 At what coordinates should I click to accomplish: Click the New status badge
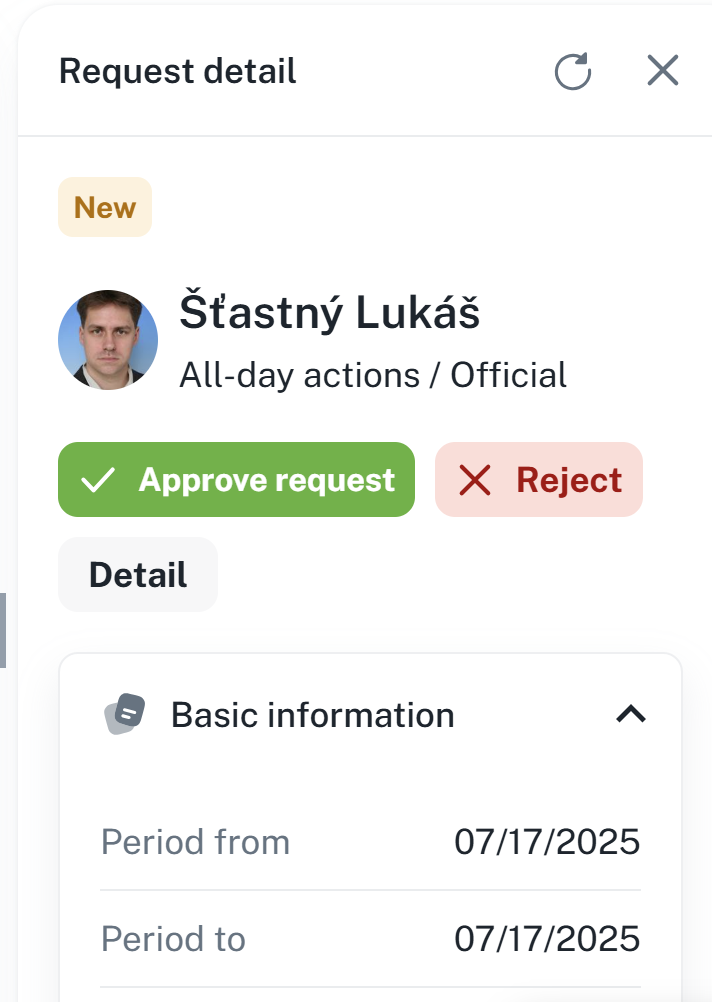coord(105,207)
